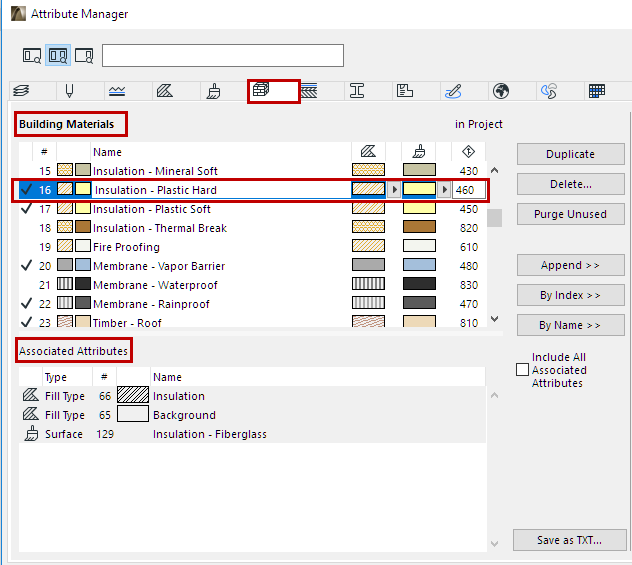This screenshot has width=632, height=565.
Task: Click brown surface swatch of Thermal Break
Action: [x=419, y=227]
